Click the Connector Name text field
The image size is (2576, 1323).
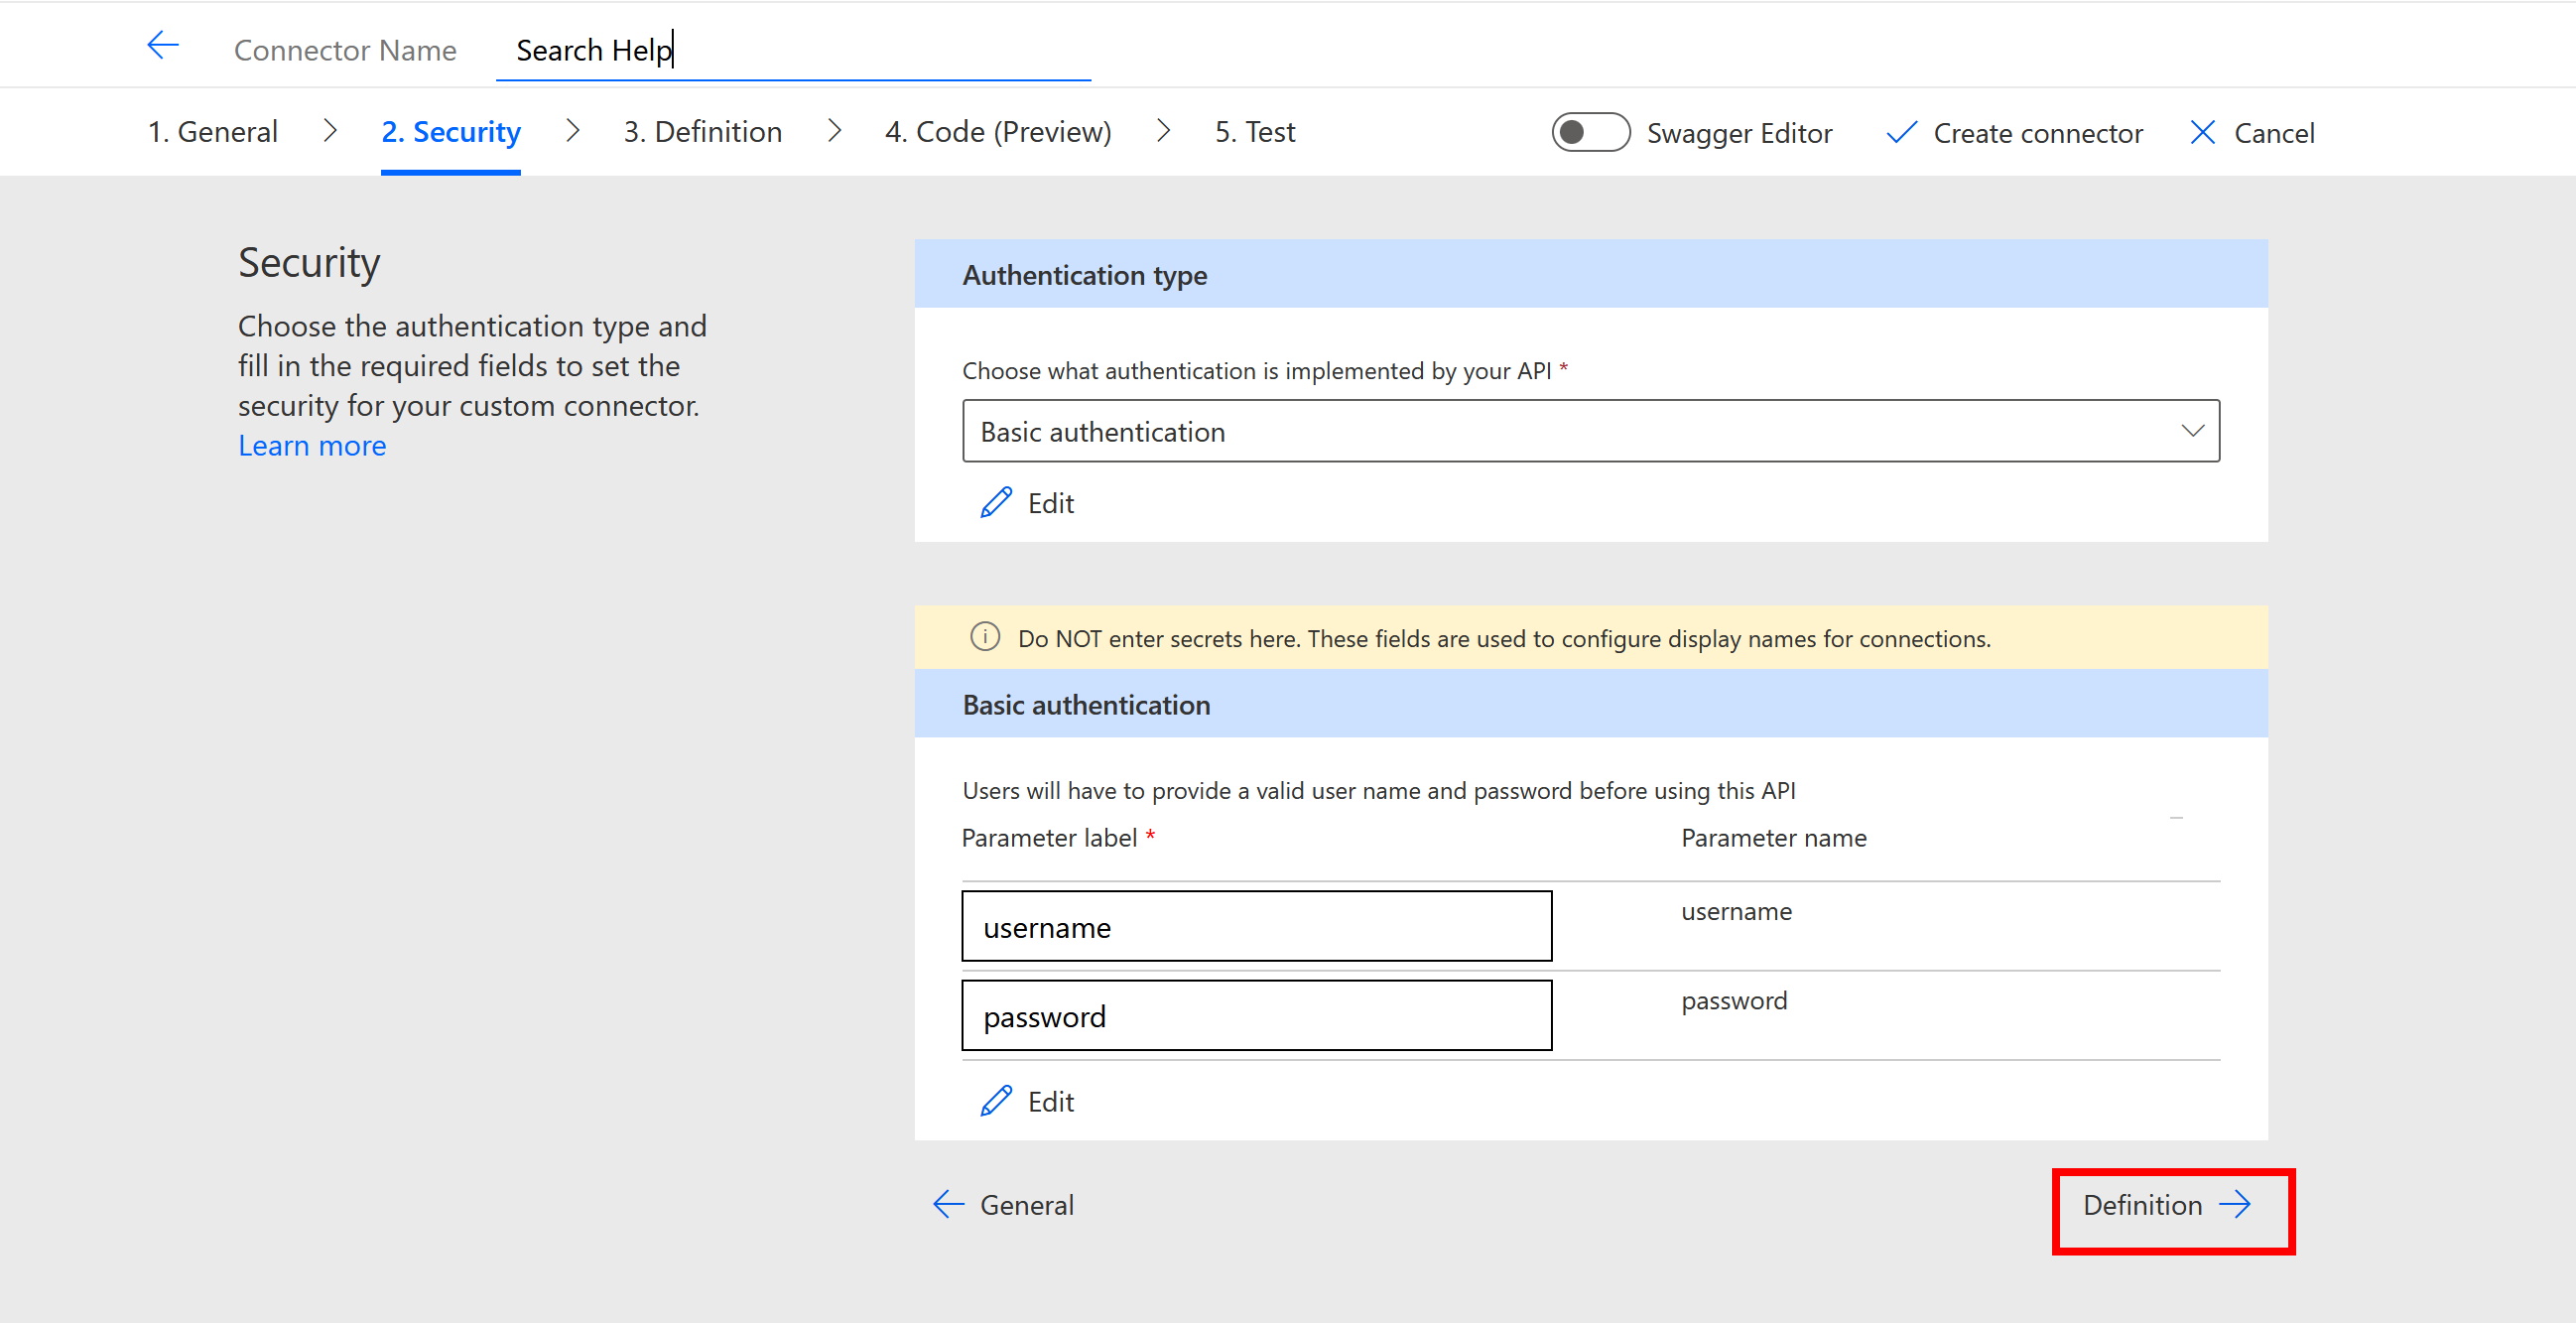[792, 50]
